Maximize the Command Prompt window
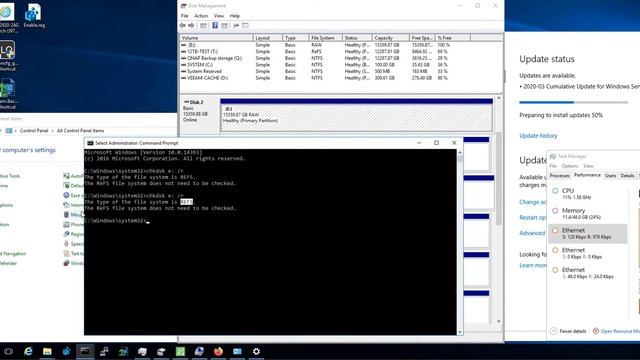Viewport: 640px width, 360px height. tap(436, 143)
